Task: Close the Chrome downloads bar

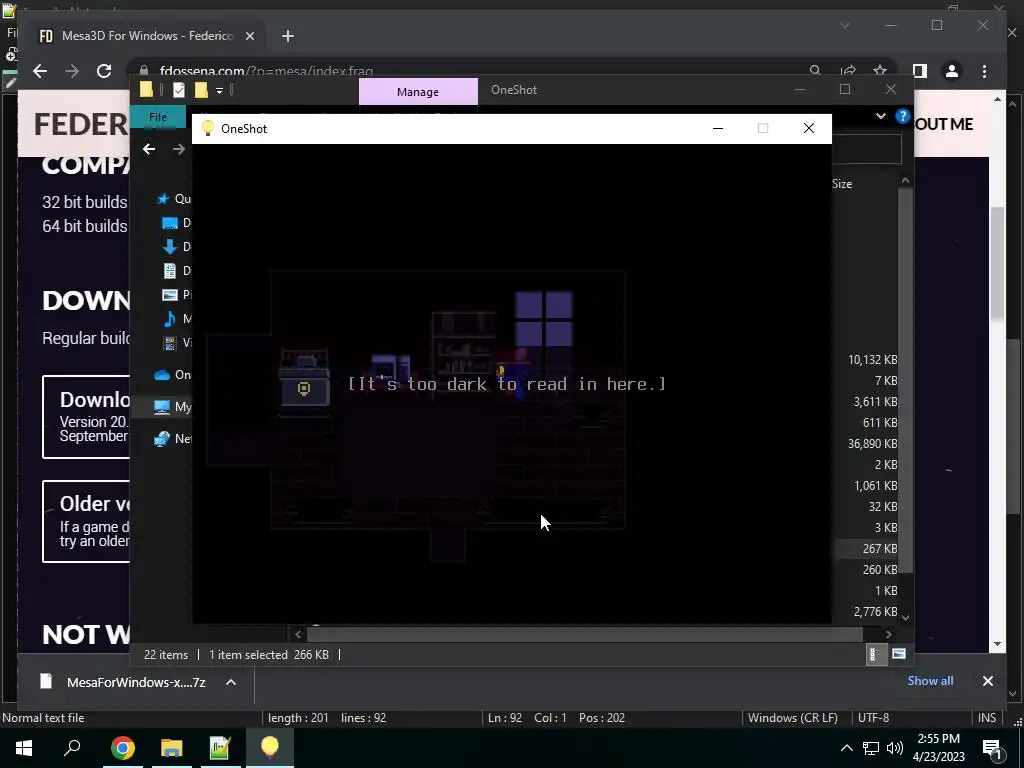Action: [x=987, y=681]
